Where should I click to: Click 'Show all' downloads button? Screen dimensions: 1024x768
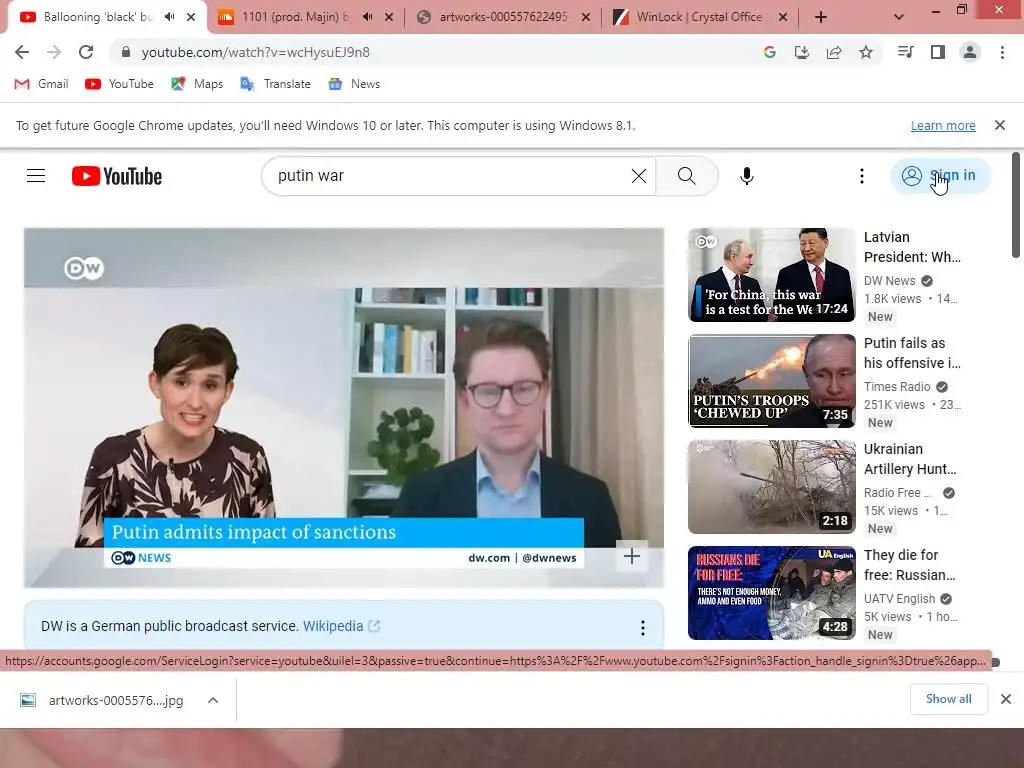[949, 699]
